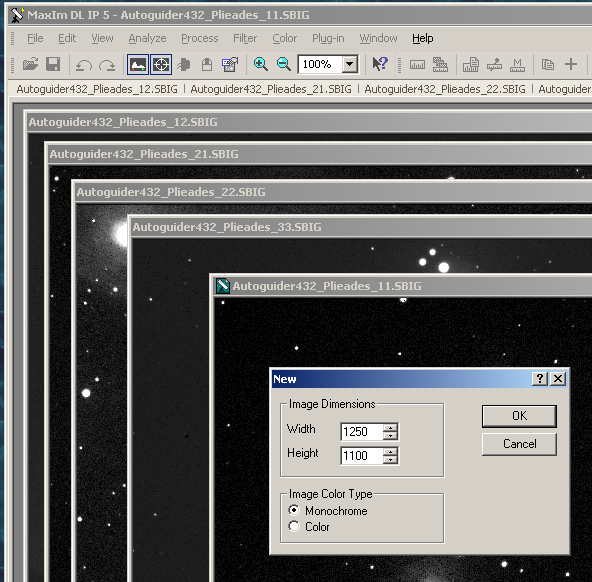The width and height of the screenshot is (592, 582).
Task: Click the context help arrow-question icon
Action: pyautogui.click(x=380, y=63)
